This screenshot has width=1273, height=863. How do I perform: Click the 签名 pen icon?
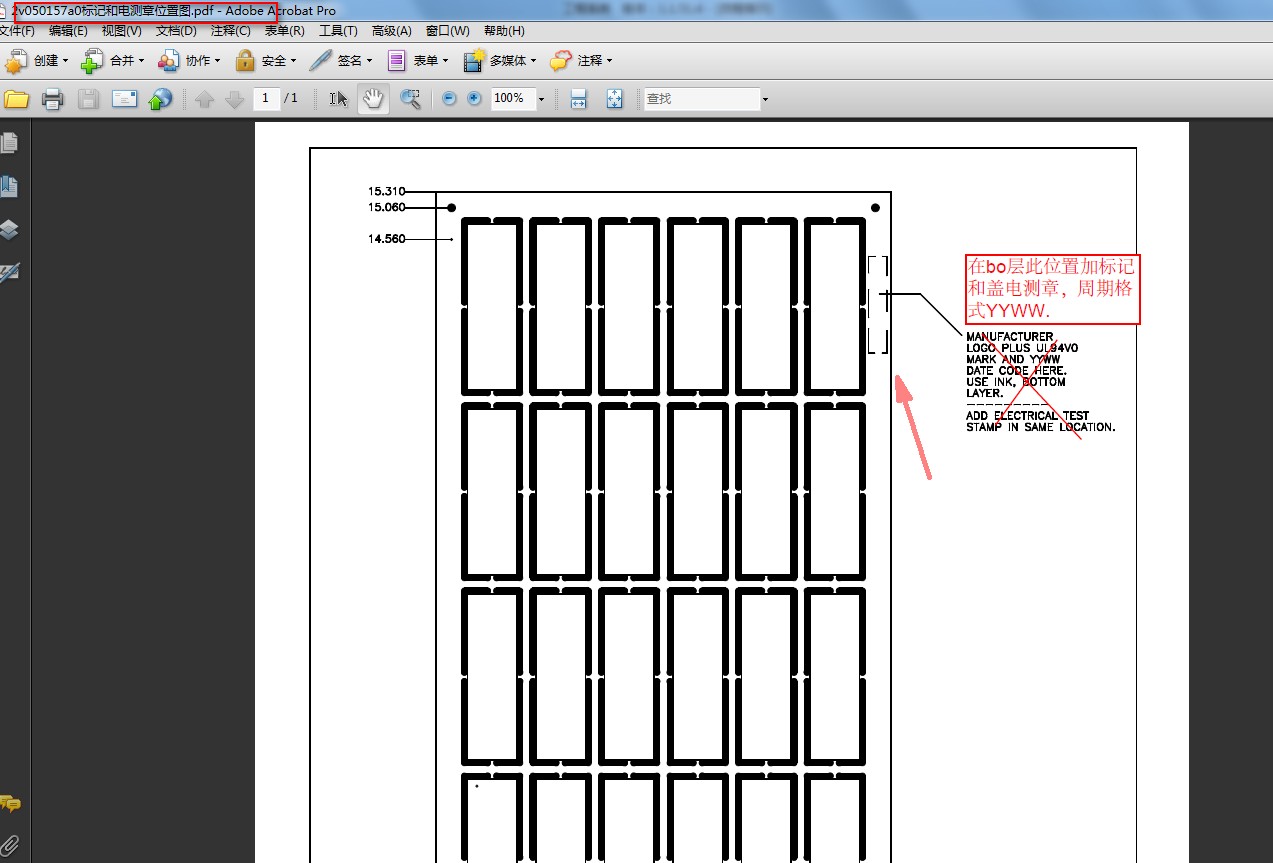[320, 61]
